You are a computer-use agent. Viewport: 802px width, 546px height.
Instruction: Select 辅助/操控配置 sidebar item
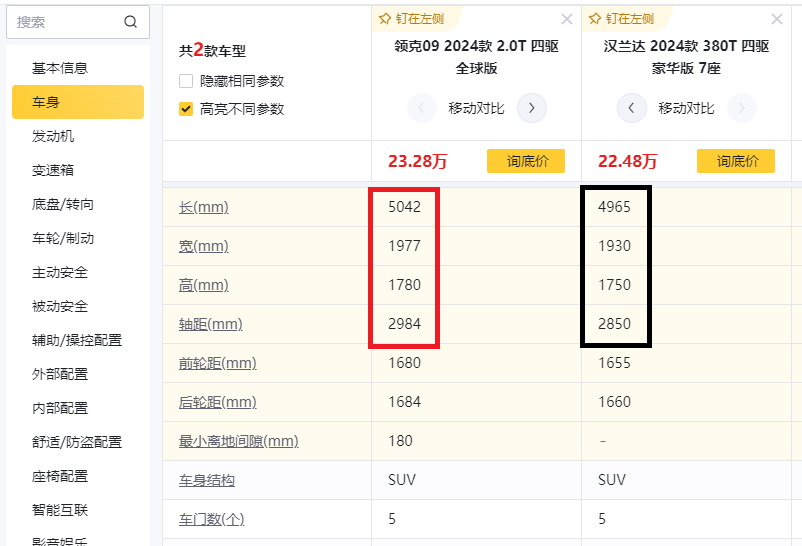coord(77,340)
